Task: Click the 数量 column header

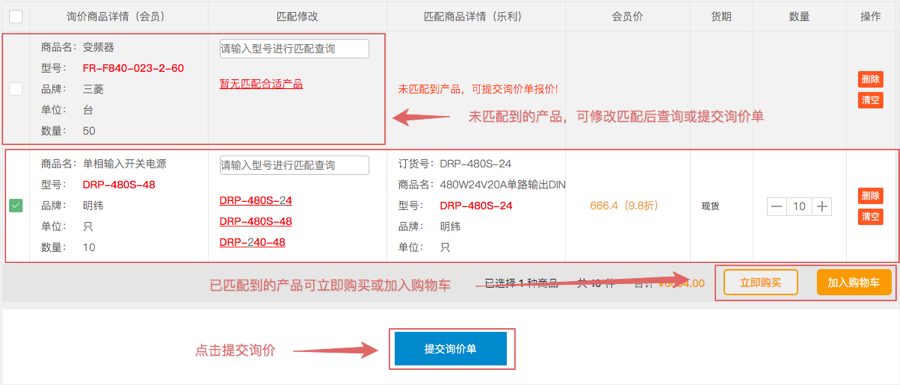Action: [x=800, y=17]
